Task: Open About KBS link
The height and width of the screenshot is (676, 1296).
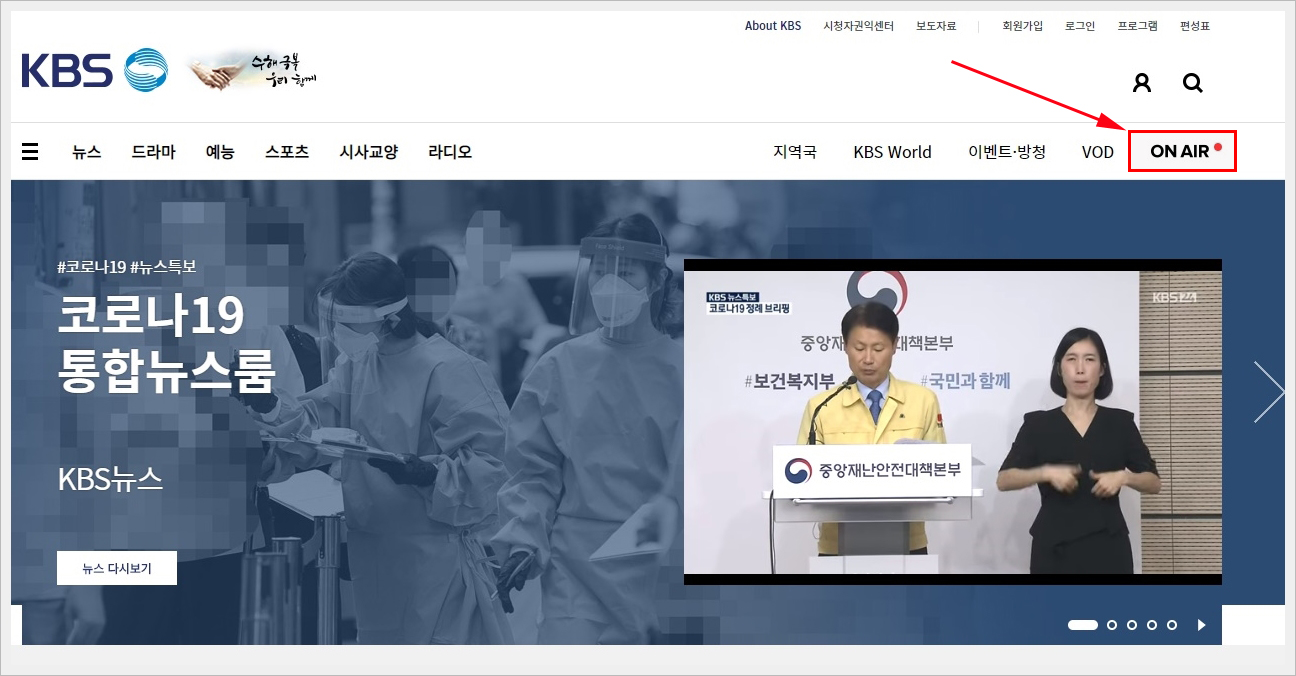Action: coord(773,26)
